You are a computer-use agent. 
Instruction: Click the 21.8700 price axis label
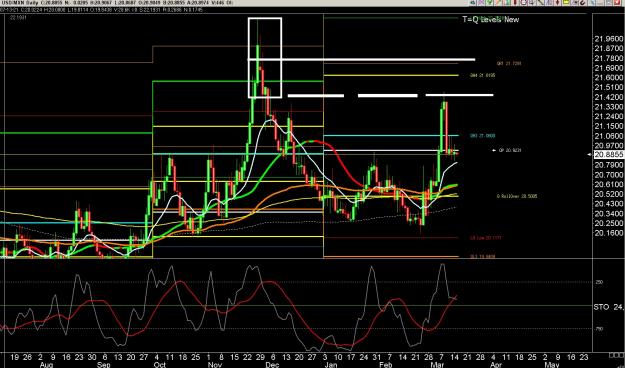click(609, 49)
